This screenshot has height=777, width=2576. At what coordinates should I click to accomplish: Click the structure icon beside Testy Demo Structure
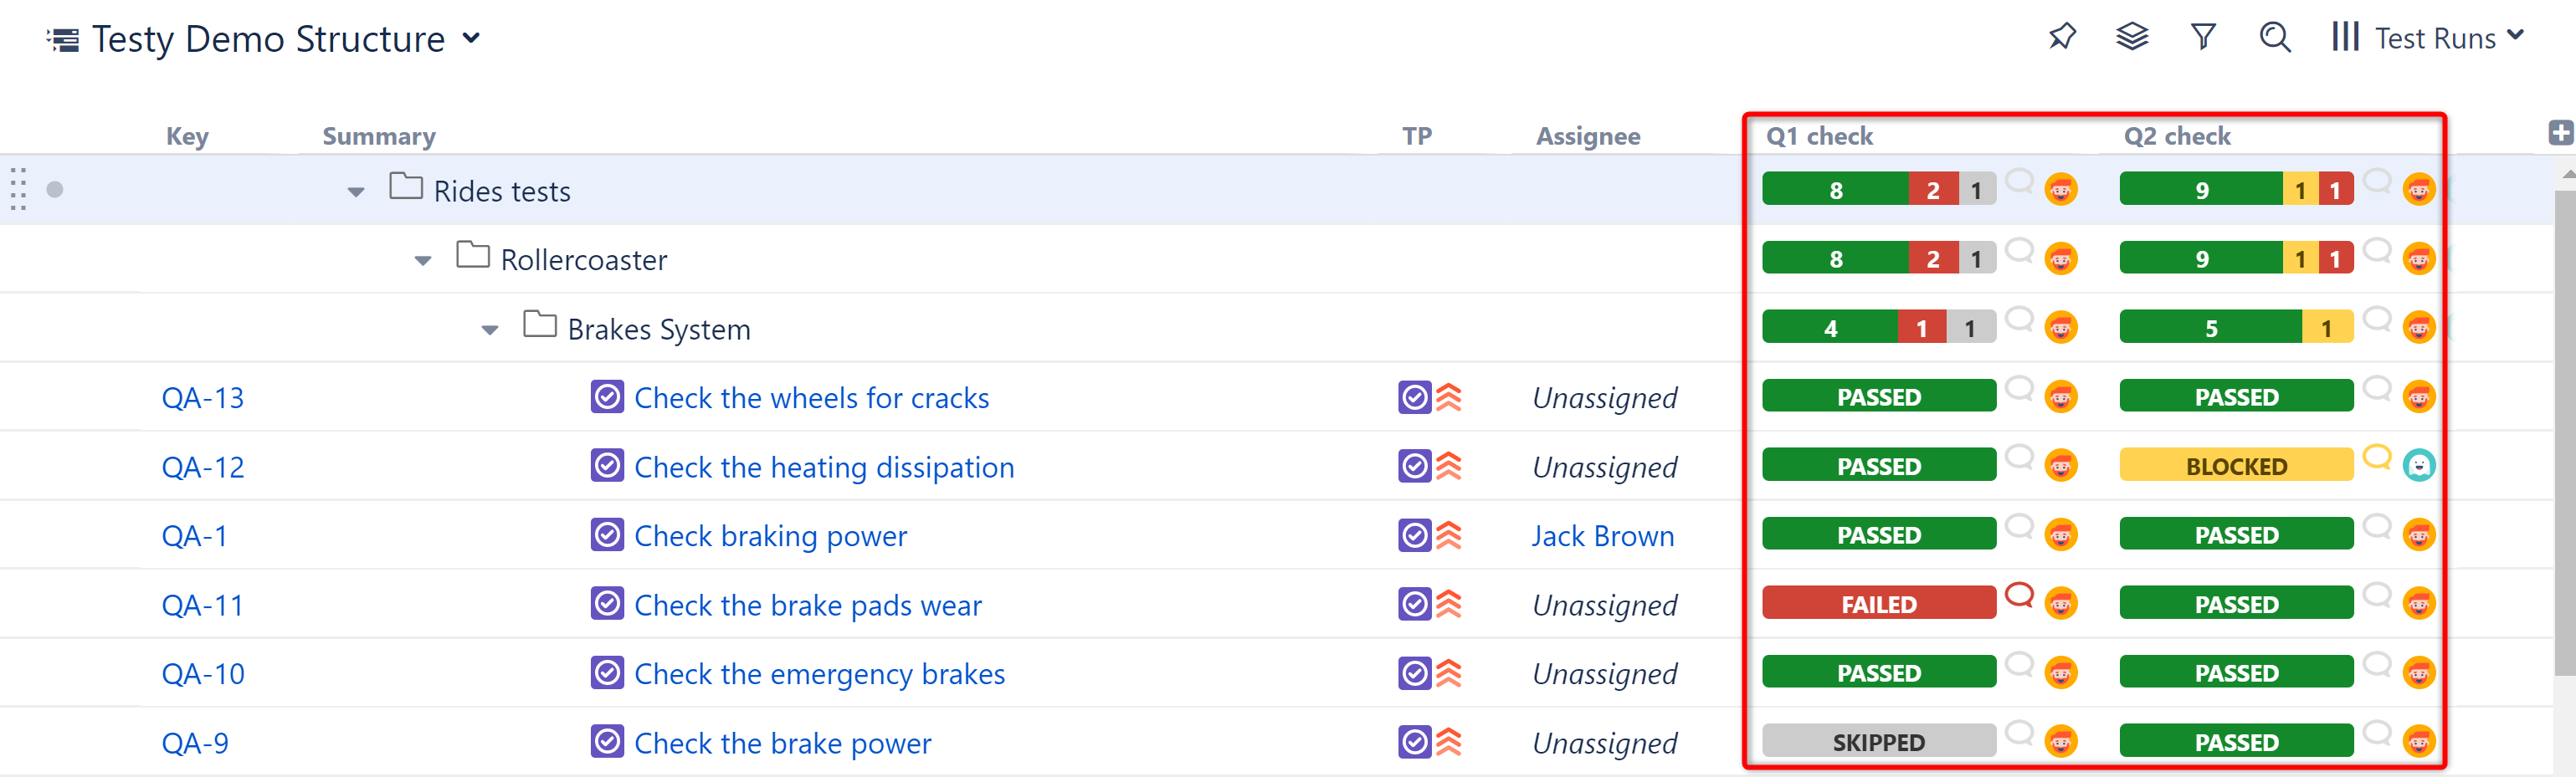pyautogui.click(x=63, y=40)
